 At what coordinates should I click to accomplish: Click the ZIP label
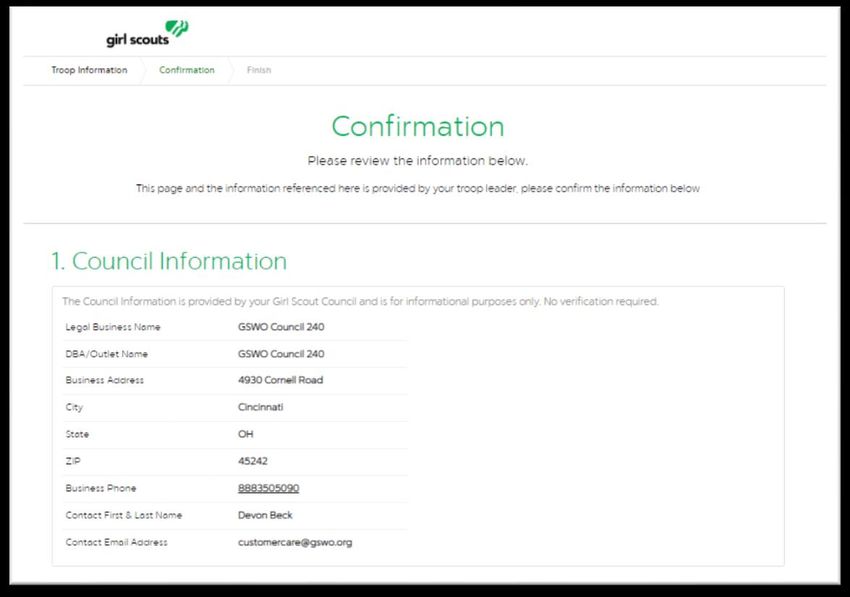tap(73, 461)
